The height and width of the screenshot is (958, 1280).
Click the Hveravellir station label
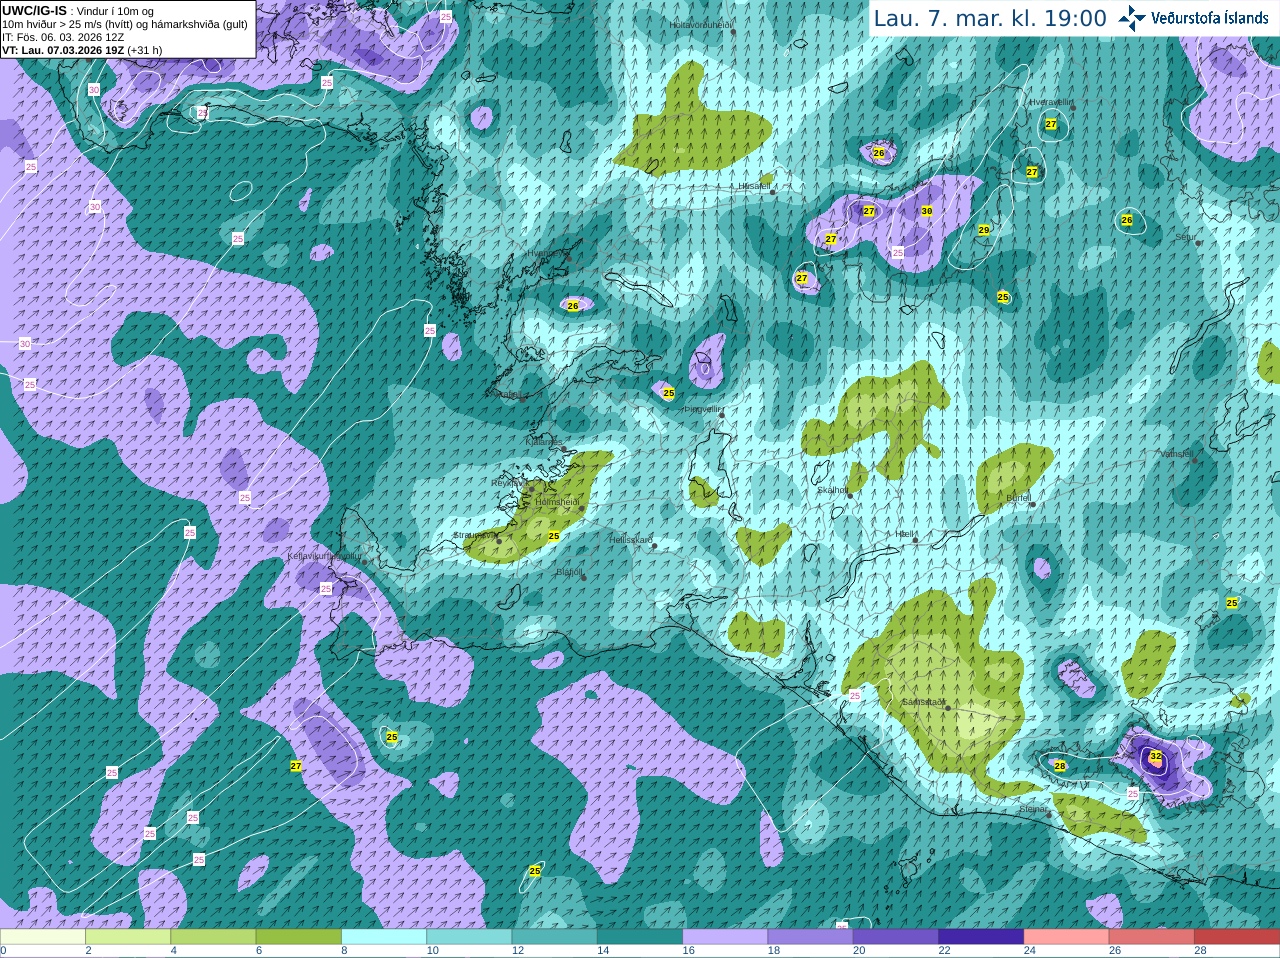point(1051,102)
